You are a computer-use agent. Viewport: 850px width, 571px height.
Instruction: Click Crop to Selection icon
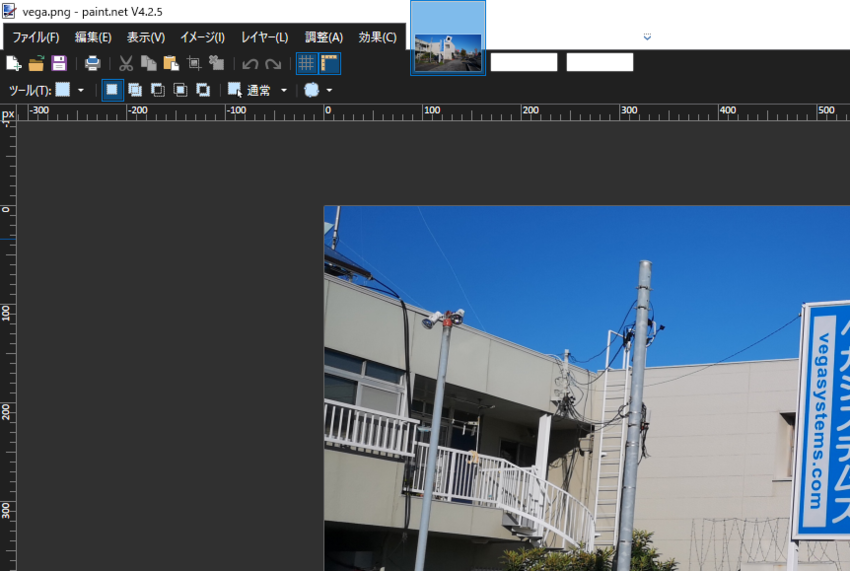pos(194,63)
